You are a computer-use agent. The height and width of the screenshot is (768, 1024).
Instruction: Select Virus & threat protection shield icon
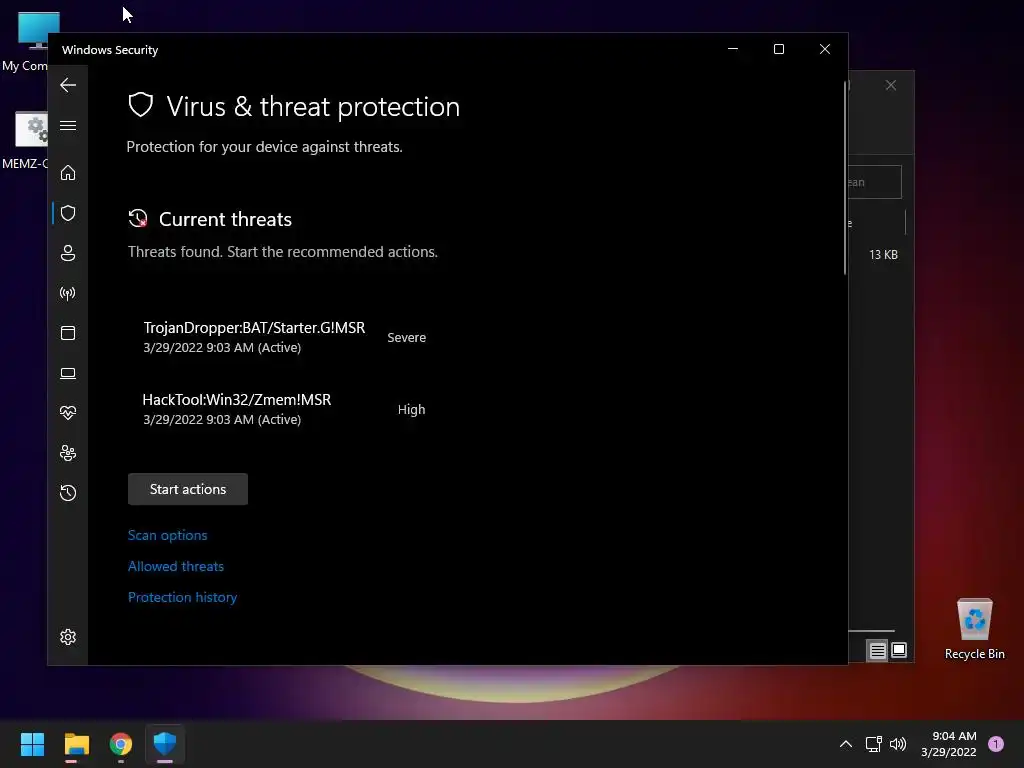pos(68,213)
